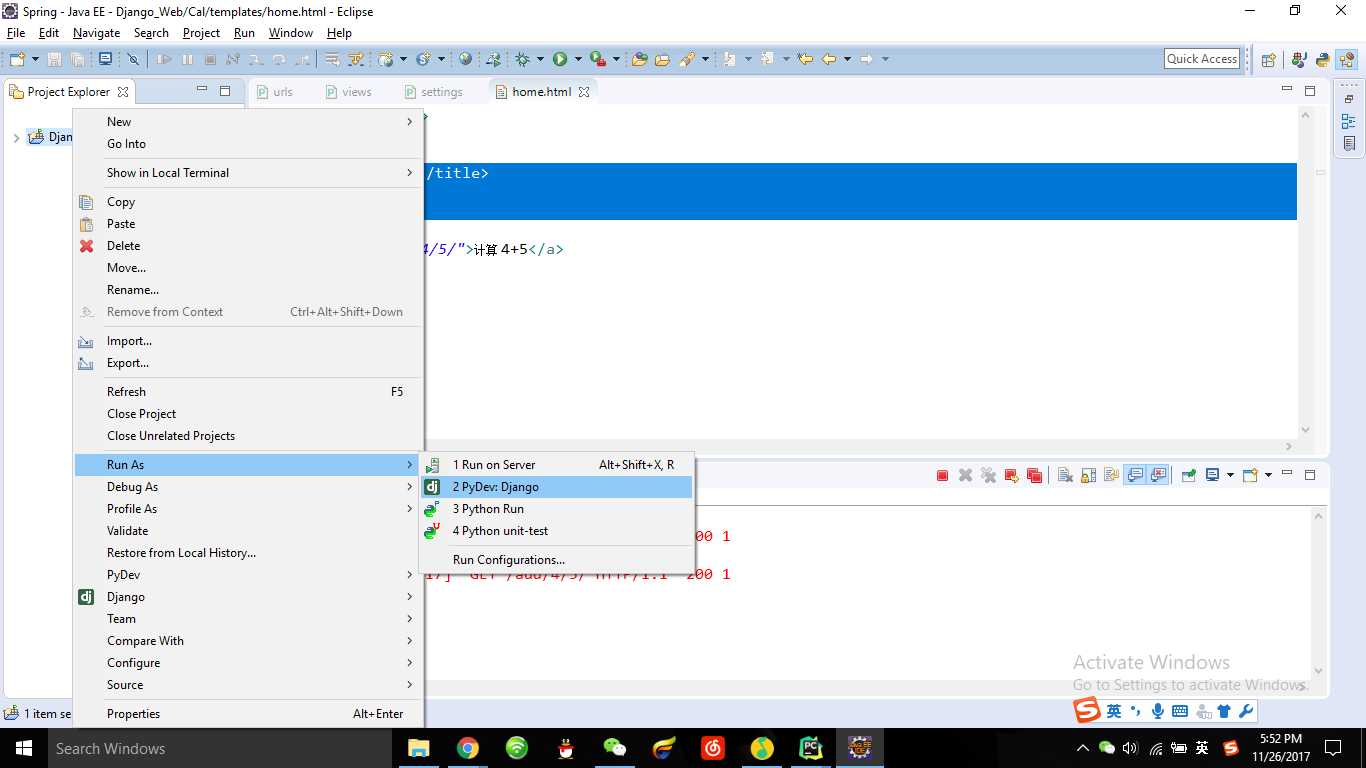Open the Display Selected Console dropdown arrow
This screenshot has width=1366, height=768.
click(x=1230, y=475)
